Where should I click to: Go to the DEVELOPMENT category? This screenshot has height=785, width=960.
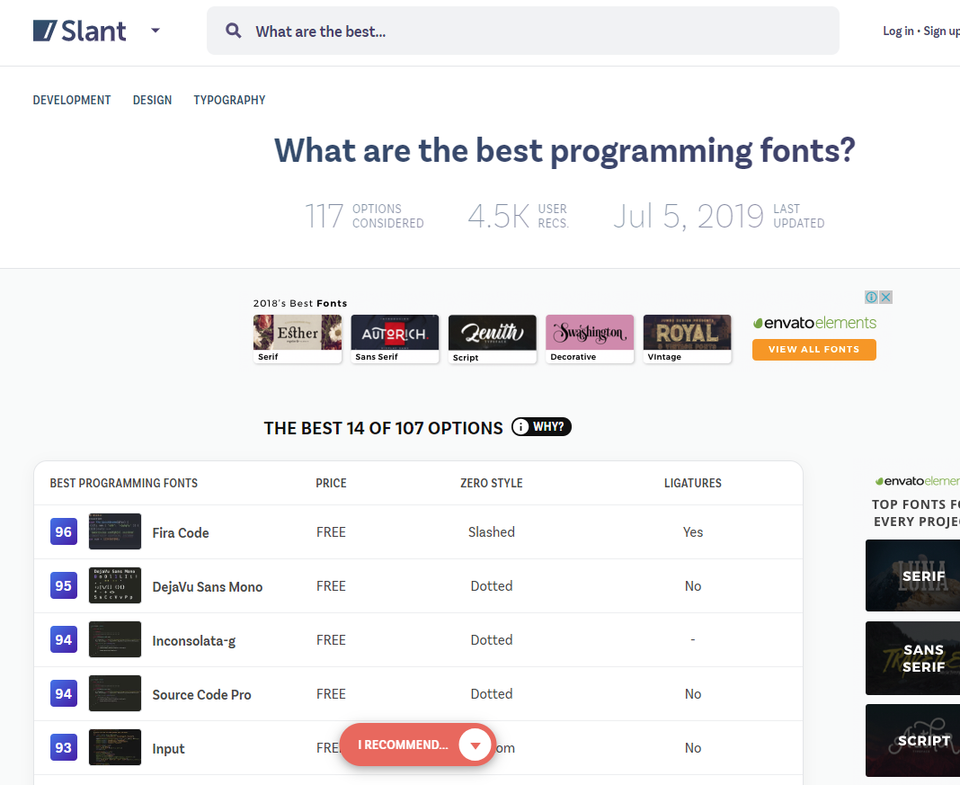pos(72,100)
